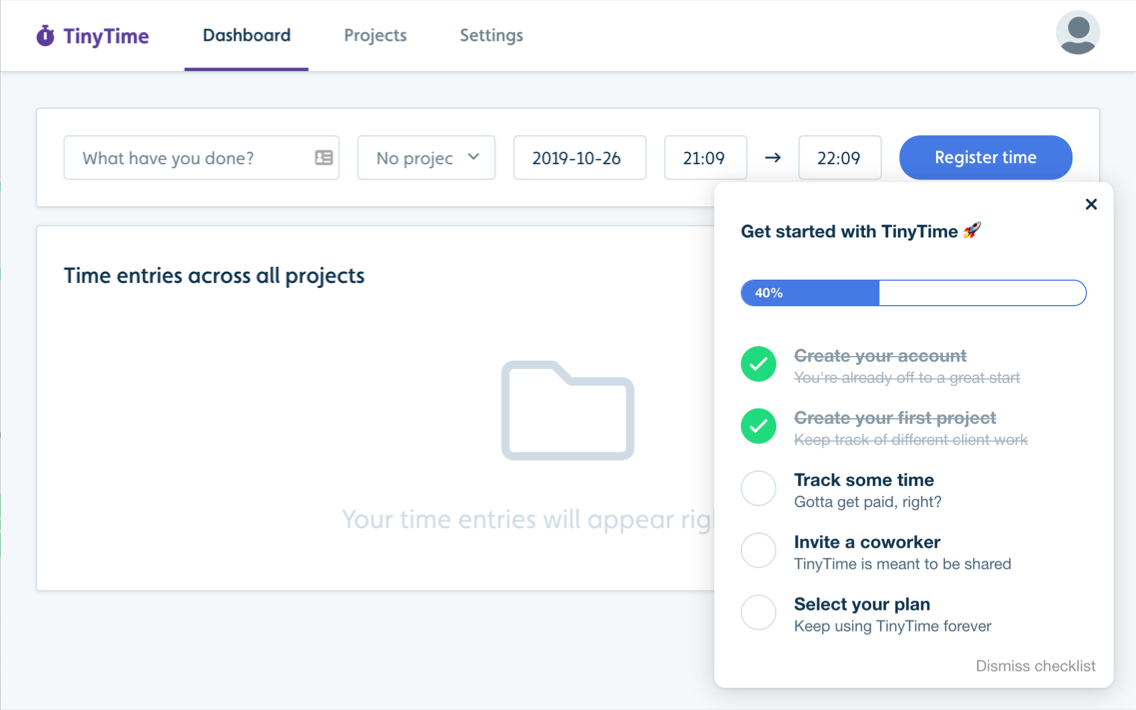Viewport: 1136px width, 710px height.
Task: Open the Track some time step
Action: point(864,480)
